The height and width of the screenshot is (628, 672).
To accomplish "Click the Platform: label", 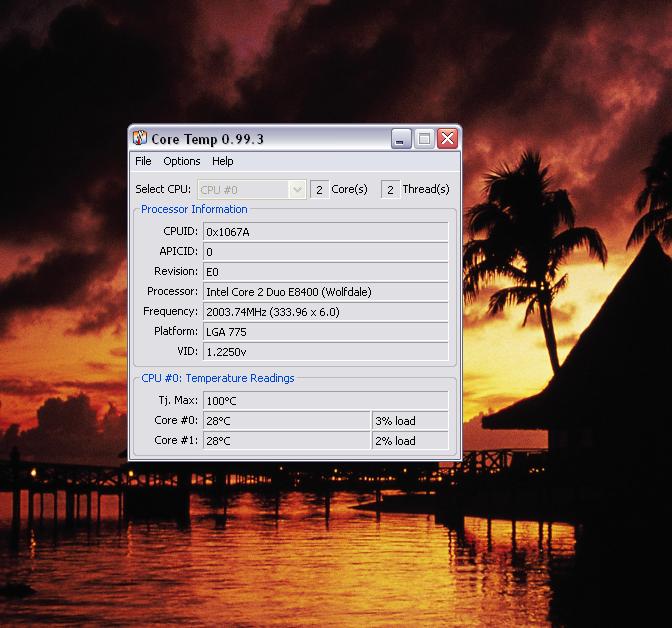I will pos(176,331).
